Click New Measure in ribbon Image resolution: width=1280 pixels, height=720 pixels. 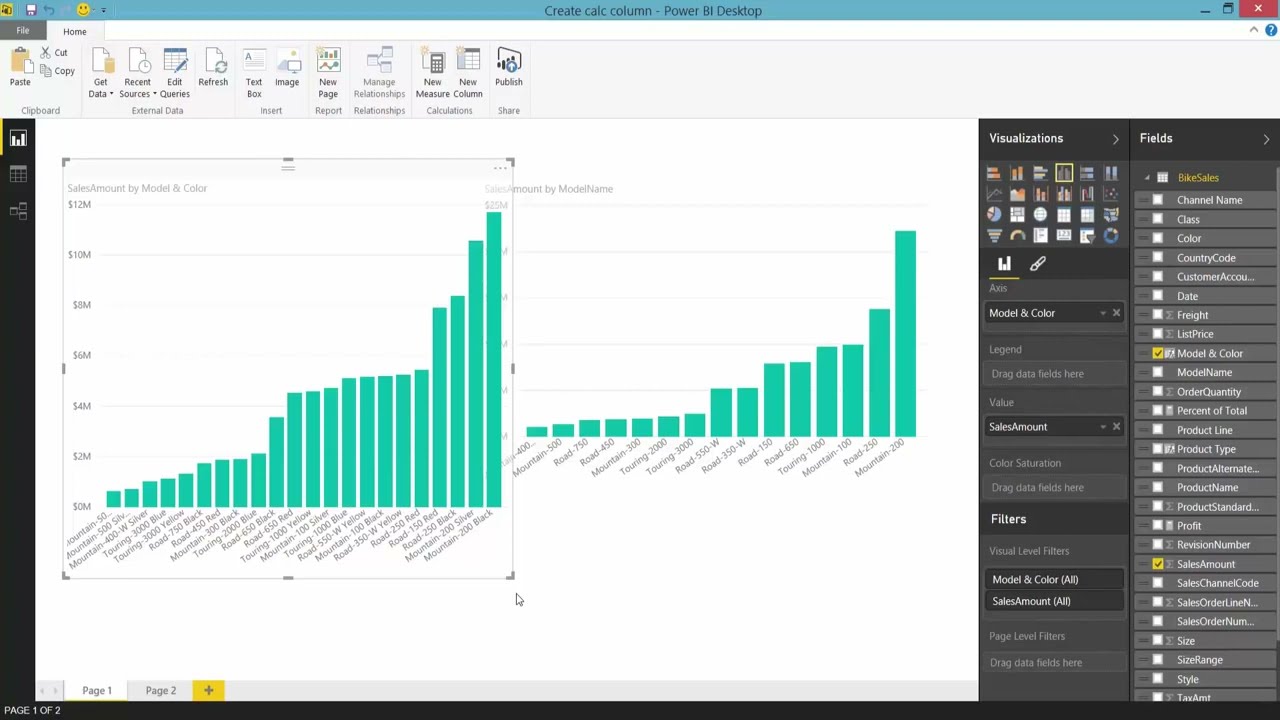(433, 73)
